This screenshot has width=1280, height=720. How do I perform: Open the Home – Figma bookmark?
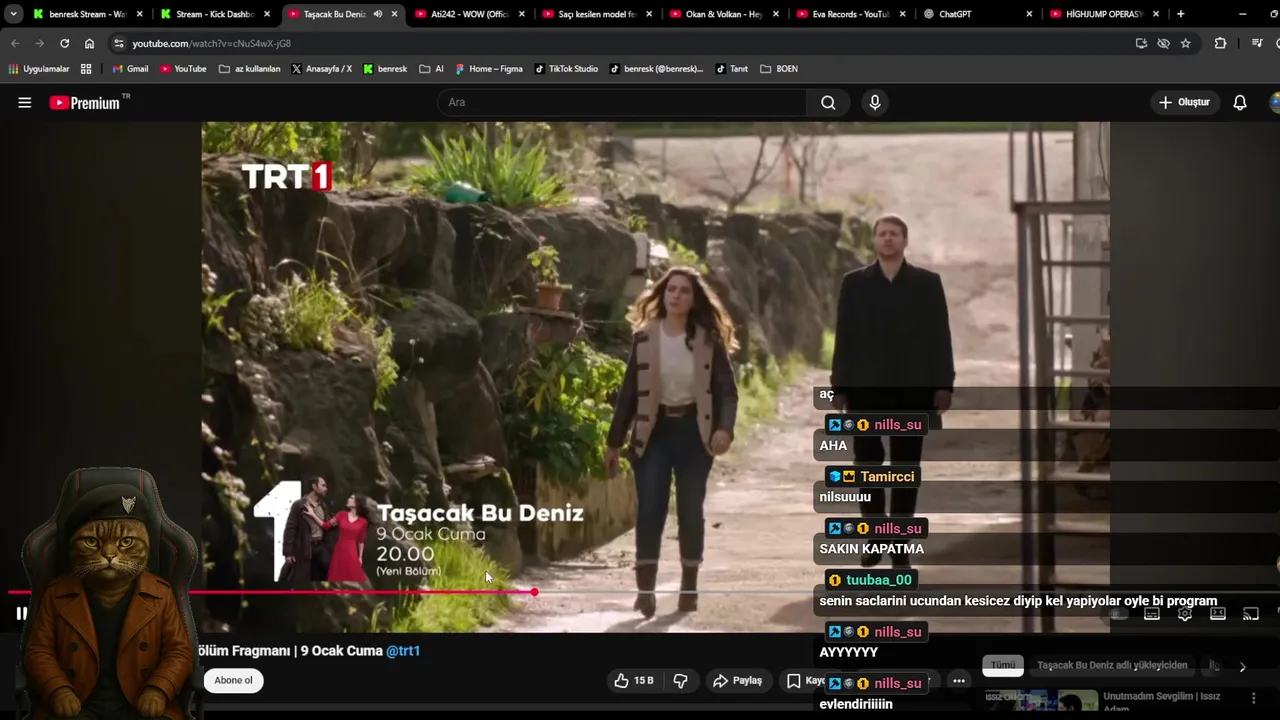489,69
